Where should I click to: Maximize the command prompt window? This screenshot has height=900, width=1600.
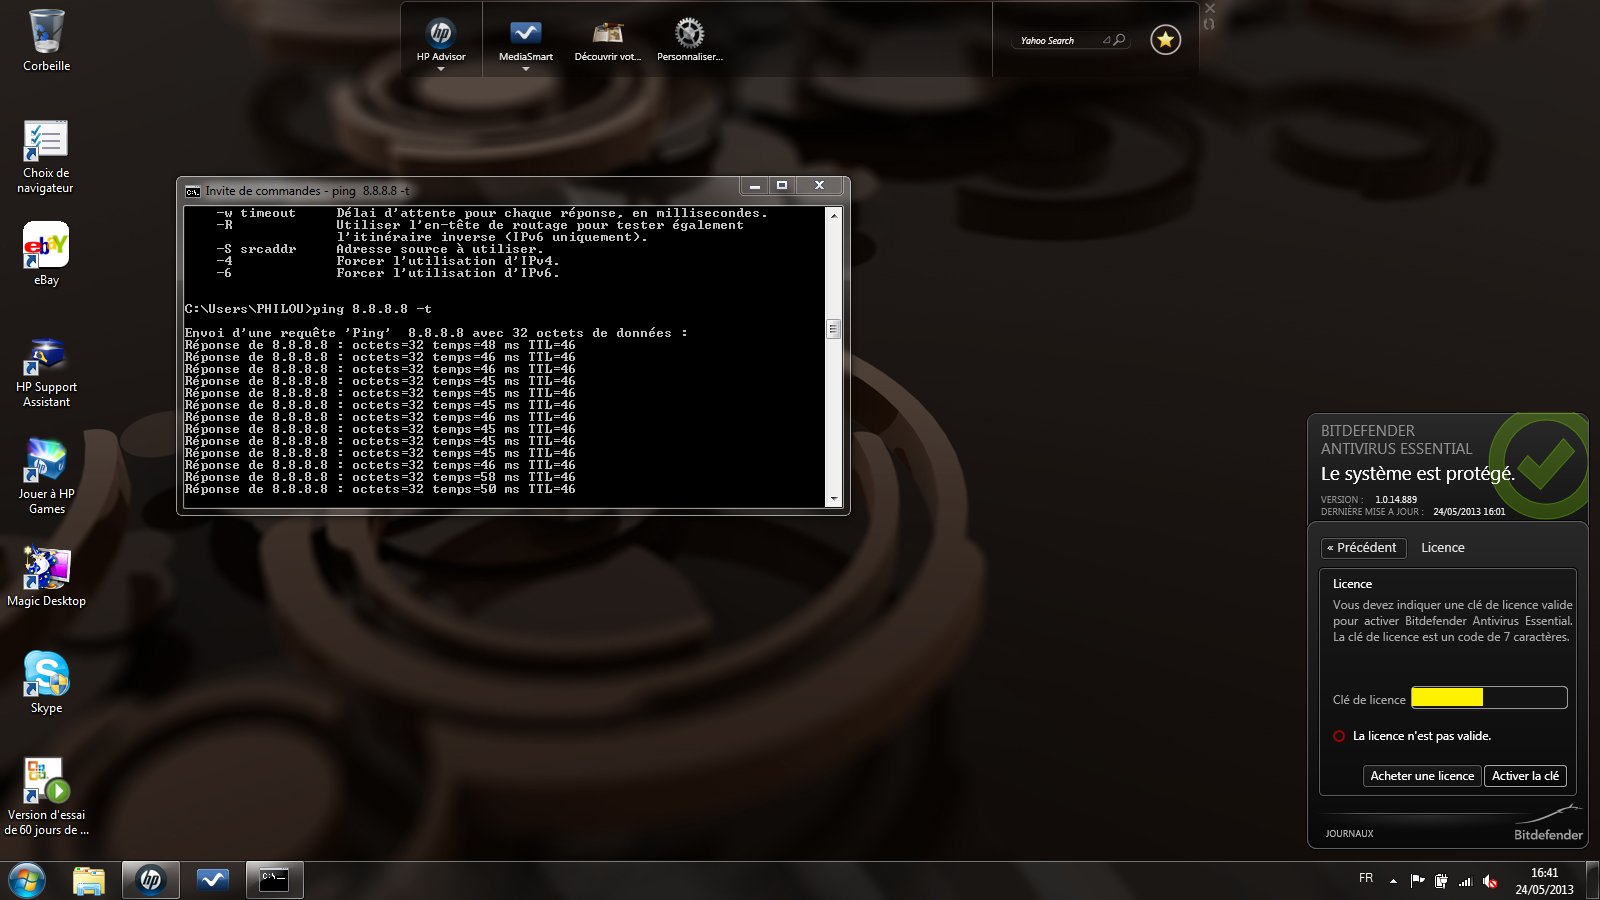click(782, 185)
